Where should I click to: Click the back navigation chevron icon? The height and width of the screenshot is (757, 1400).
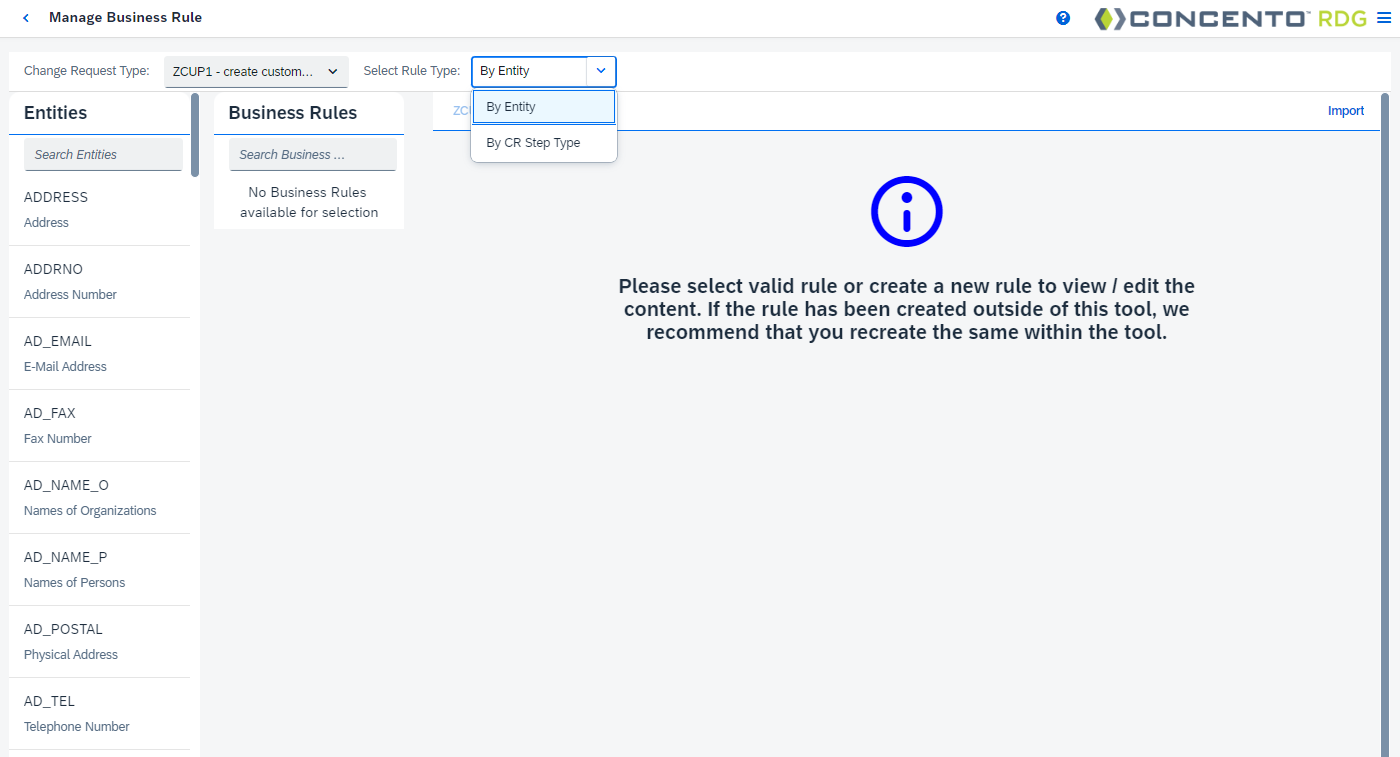(x=24, y=17)
